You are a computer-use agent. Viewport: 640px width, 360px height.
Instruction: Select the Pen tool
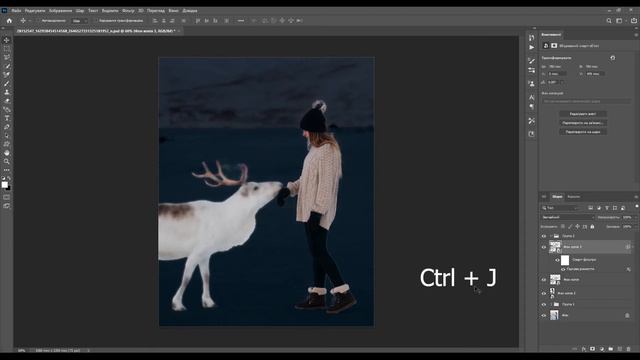coord(7,127)
